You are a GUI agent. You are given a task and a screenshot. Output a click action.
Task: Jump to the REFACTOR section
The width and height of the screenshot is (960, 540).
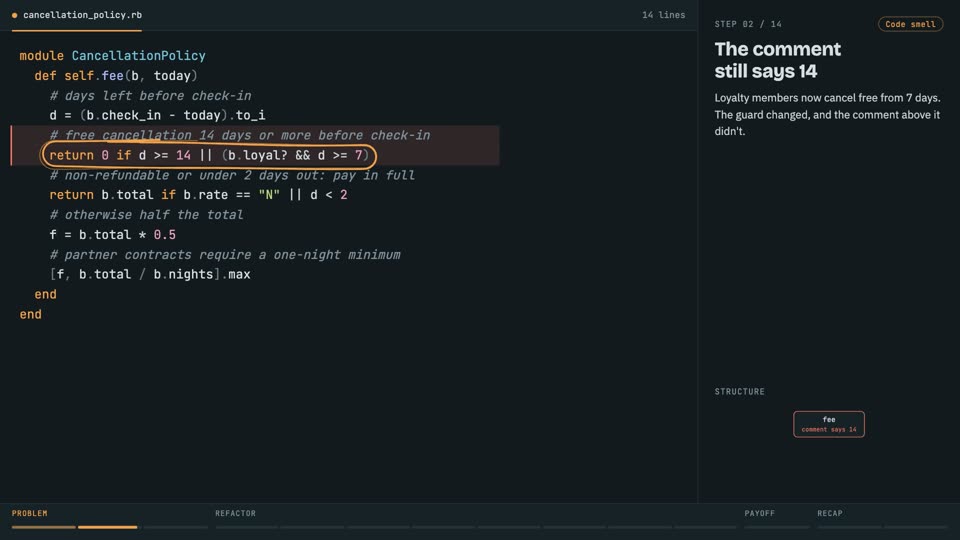click(x=235, y=514)
